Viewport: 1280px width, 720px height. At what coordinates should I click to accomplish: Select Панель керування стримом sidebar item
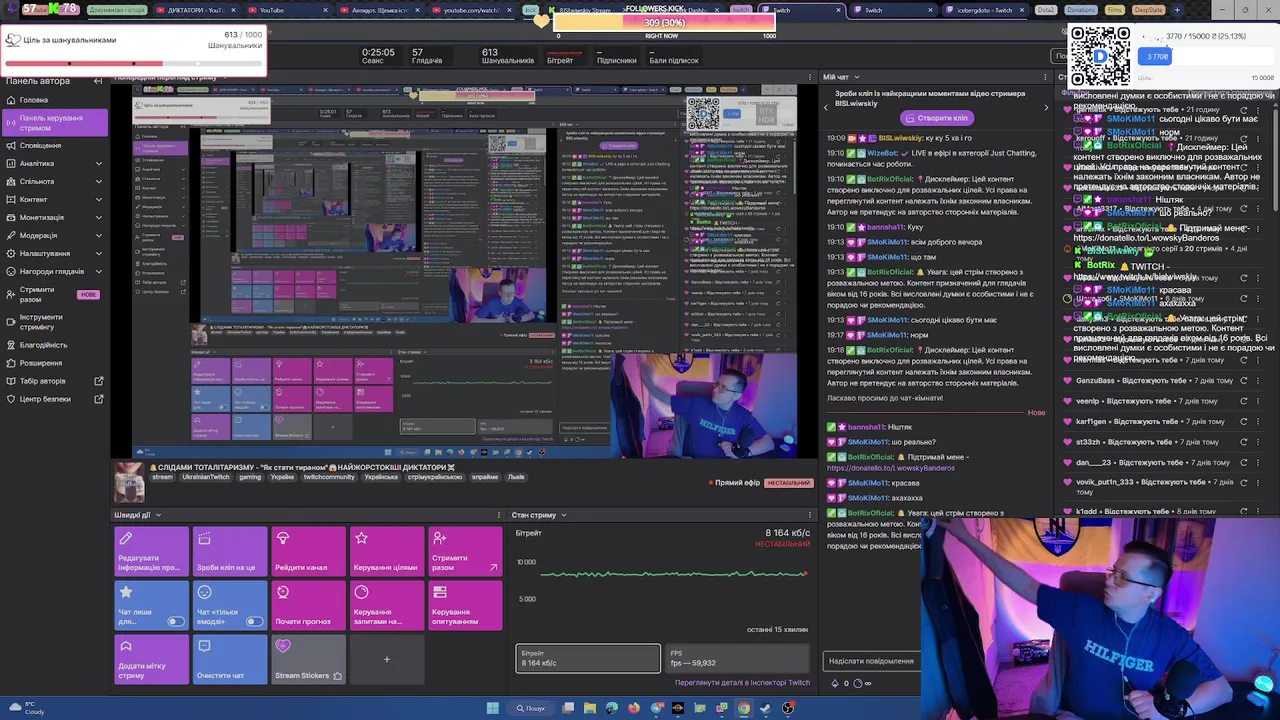tap(55, 123)
